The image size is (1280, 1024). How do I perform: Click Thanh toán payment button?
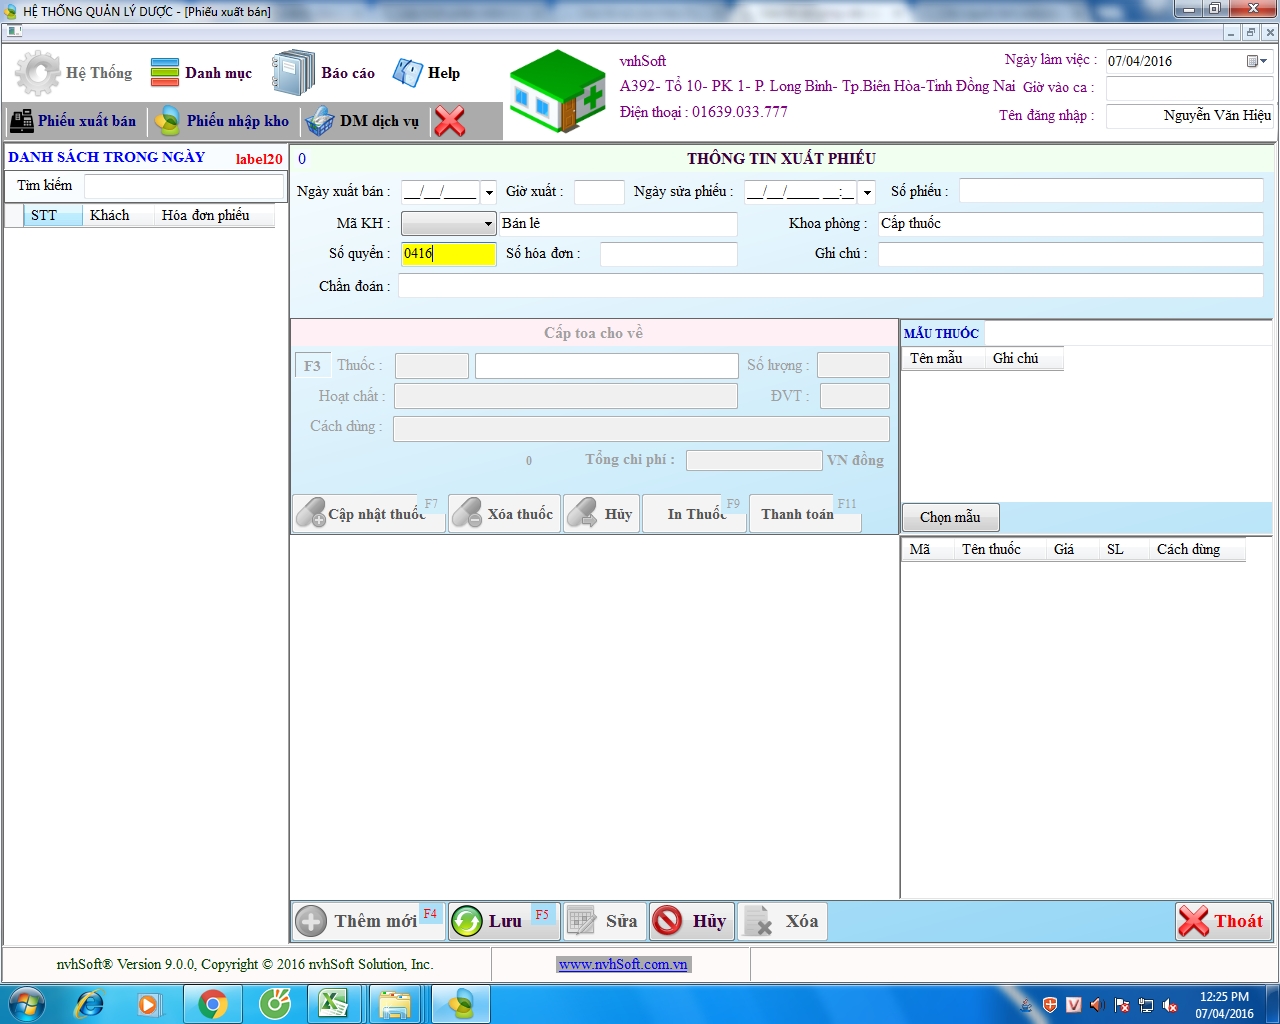(805, 514)
